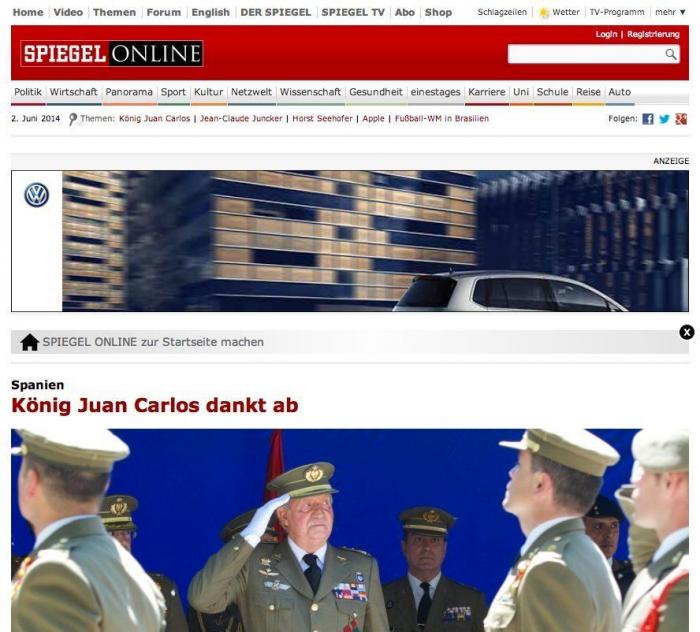Open SPIEGEL's Twitter icon
Image resolution: width=700 pixels, height=632 pixels.
point(664,119)
